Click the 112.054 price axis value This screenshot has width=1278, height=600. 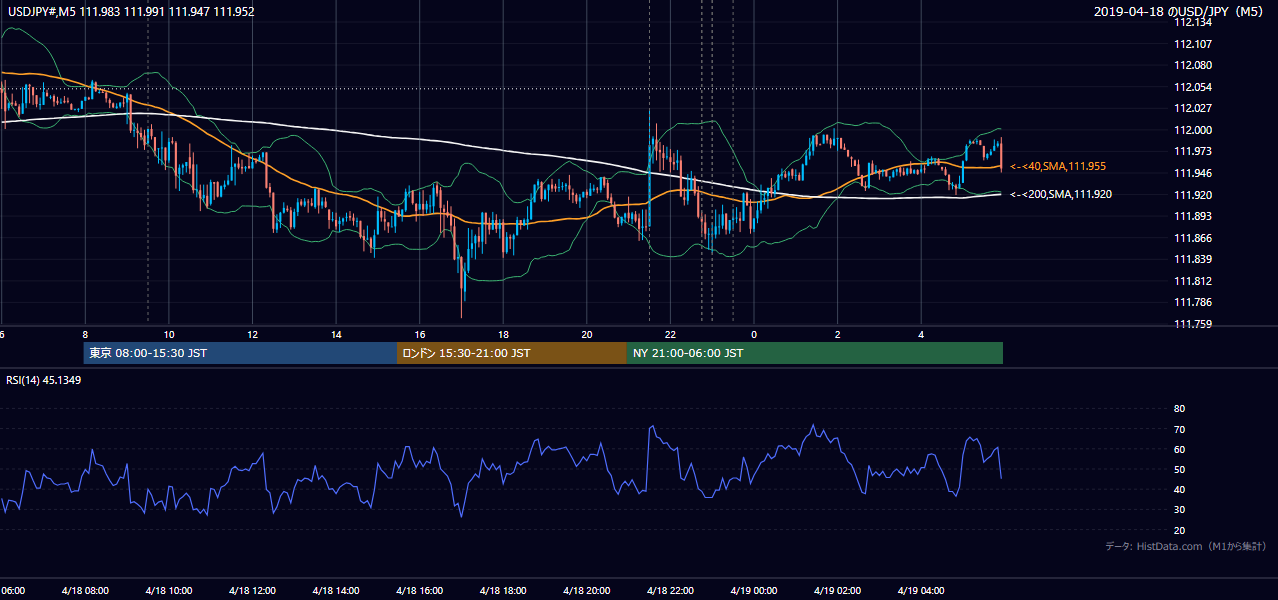[x=1193, y=87]
